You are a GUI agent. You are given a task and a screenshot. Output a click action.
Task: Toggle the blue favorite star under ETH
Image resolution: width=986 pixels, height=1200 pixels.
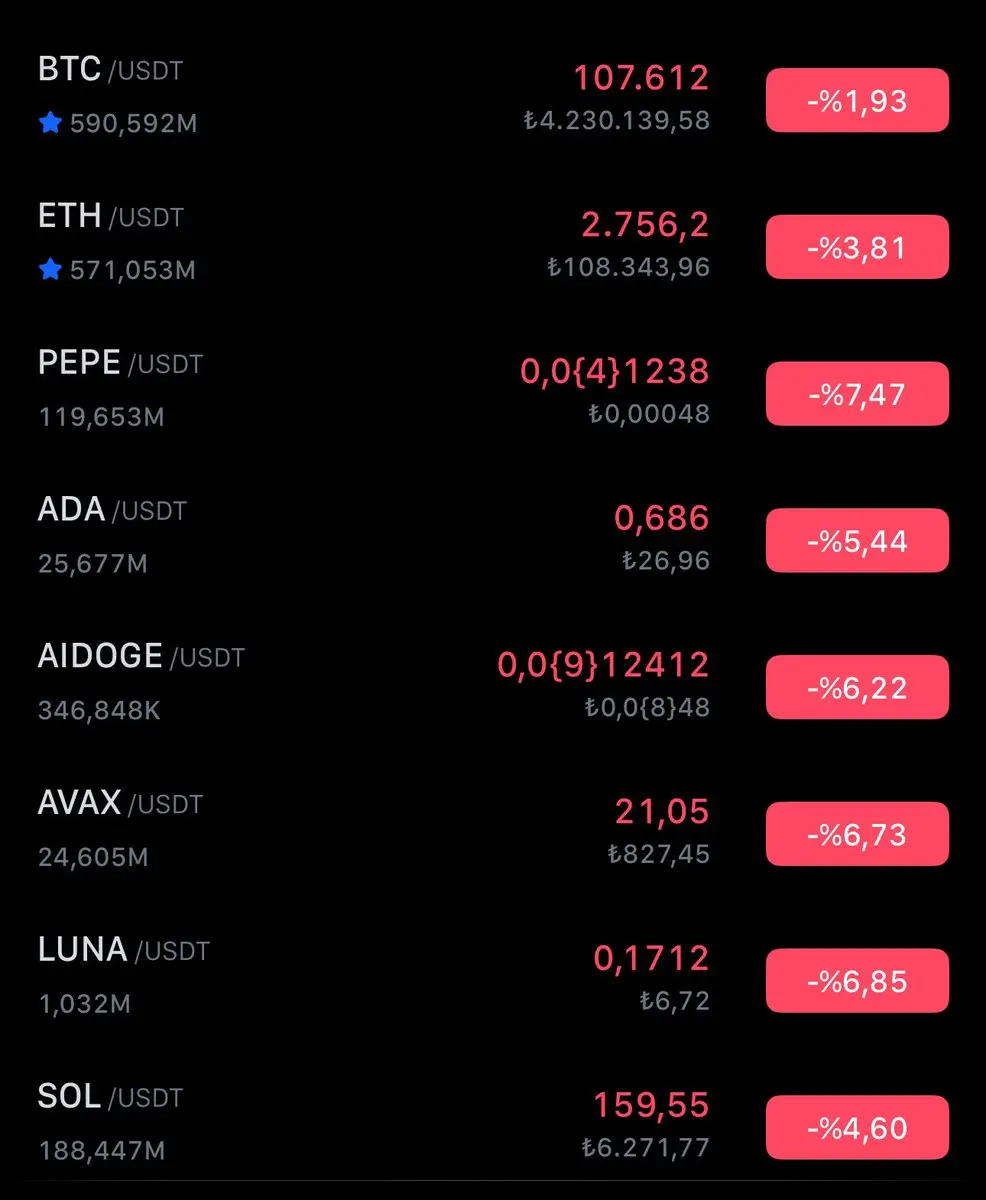point(50,269)
